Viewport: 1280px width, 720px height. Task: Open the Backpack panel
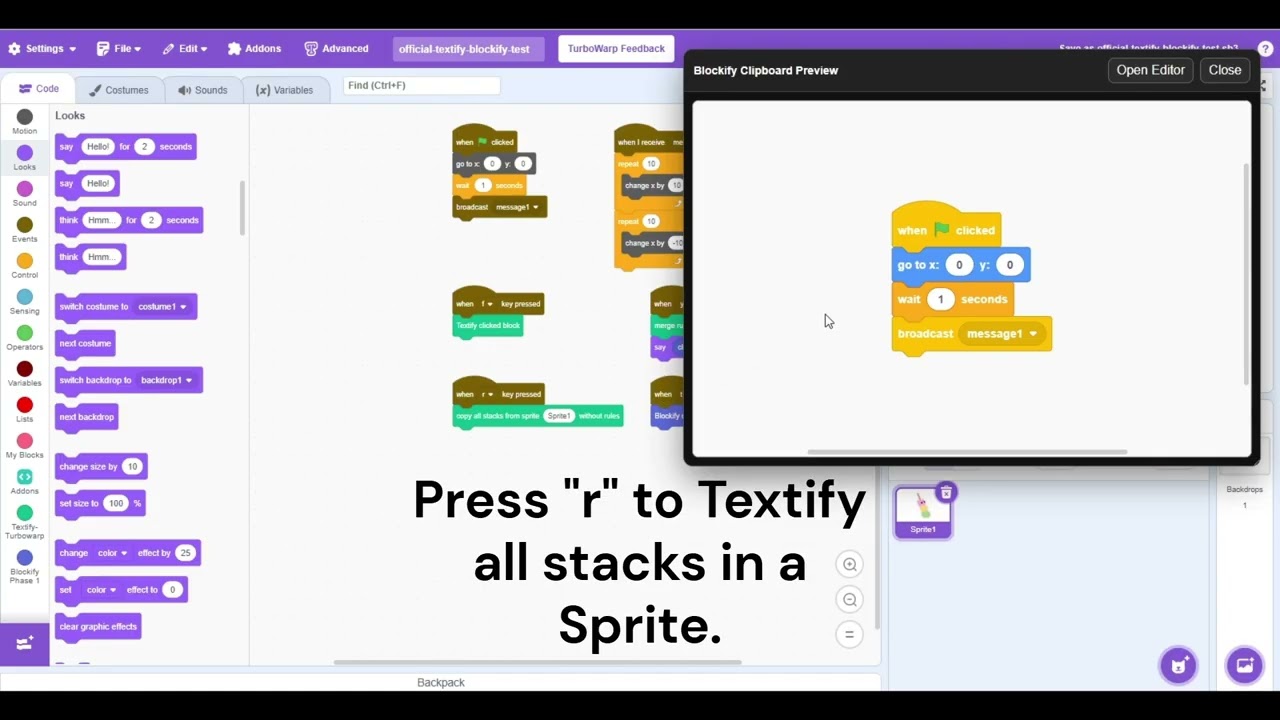(x=440, y=682)
